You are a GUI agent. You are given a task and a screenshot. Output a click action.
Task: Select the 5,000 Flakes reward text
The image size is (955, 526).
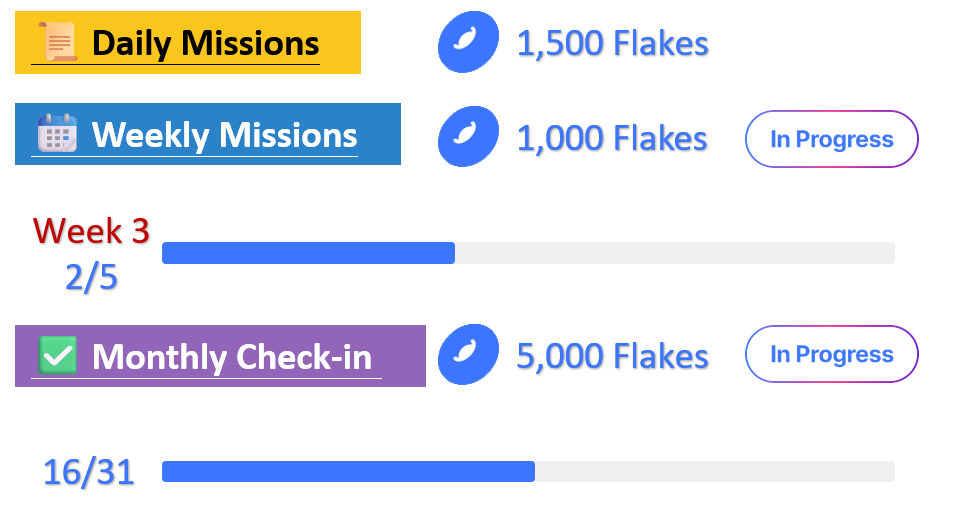point(613,356)
